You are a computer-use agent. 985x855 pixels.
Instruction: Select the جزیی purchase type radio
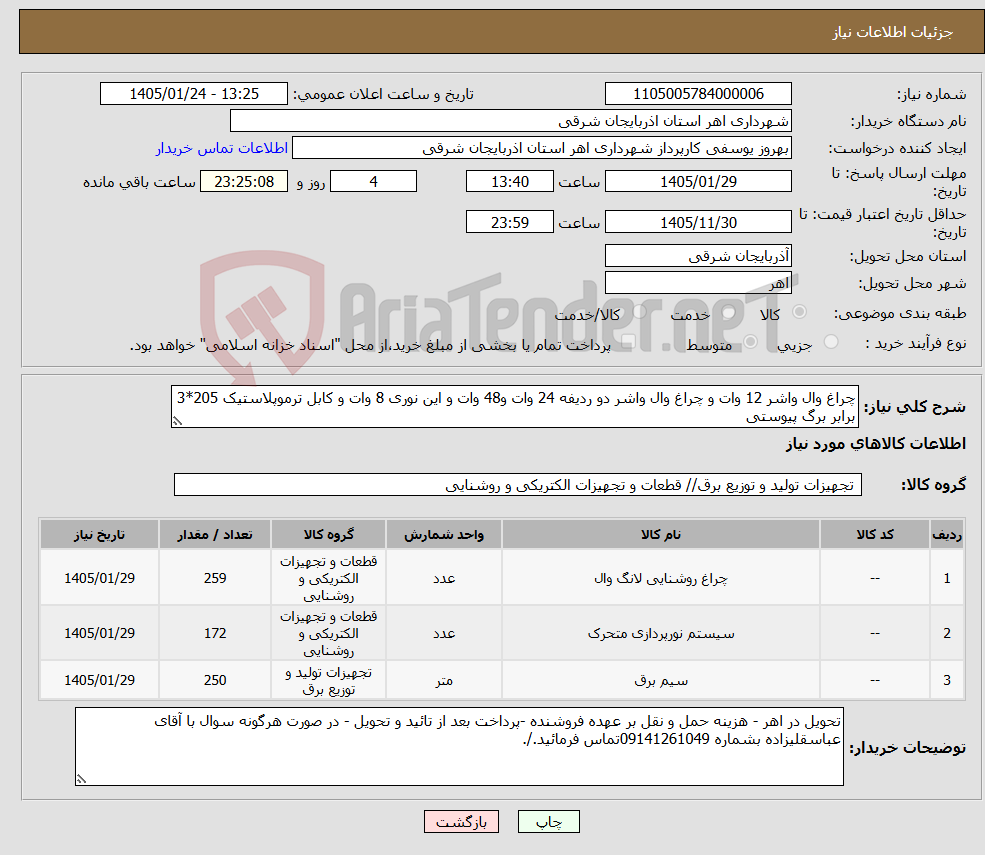pos(830,342)
